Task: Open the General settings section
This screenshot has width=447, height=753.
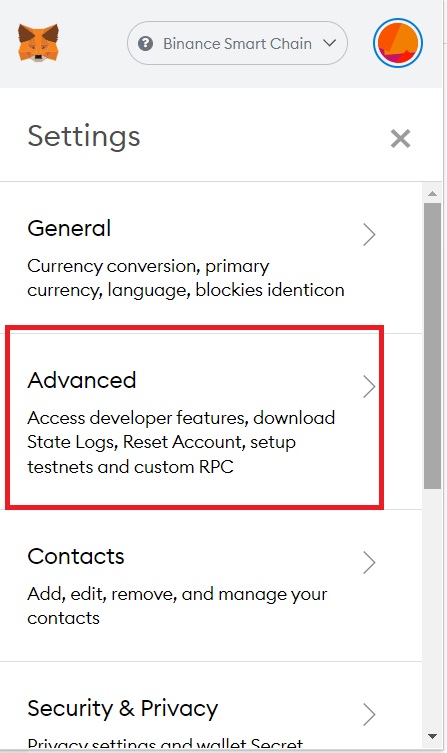Action: (x=211, y=258)
